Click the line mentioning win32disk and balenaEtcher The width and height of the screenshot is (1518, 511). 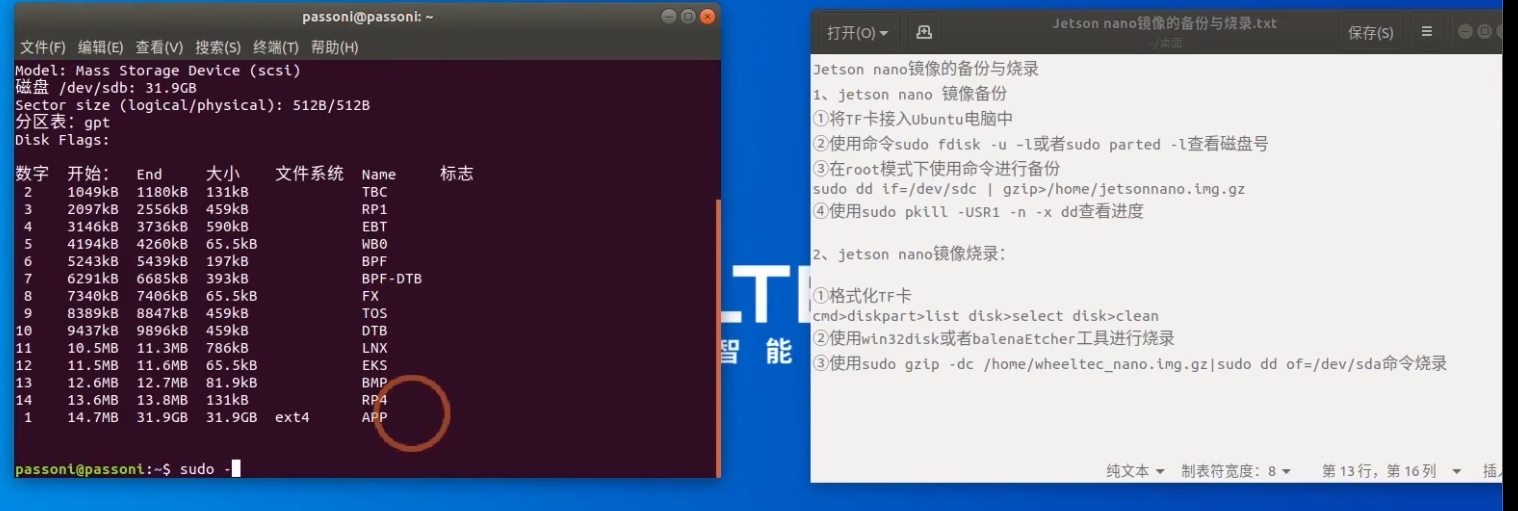coord(994,338)
